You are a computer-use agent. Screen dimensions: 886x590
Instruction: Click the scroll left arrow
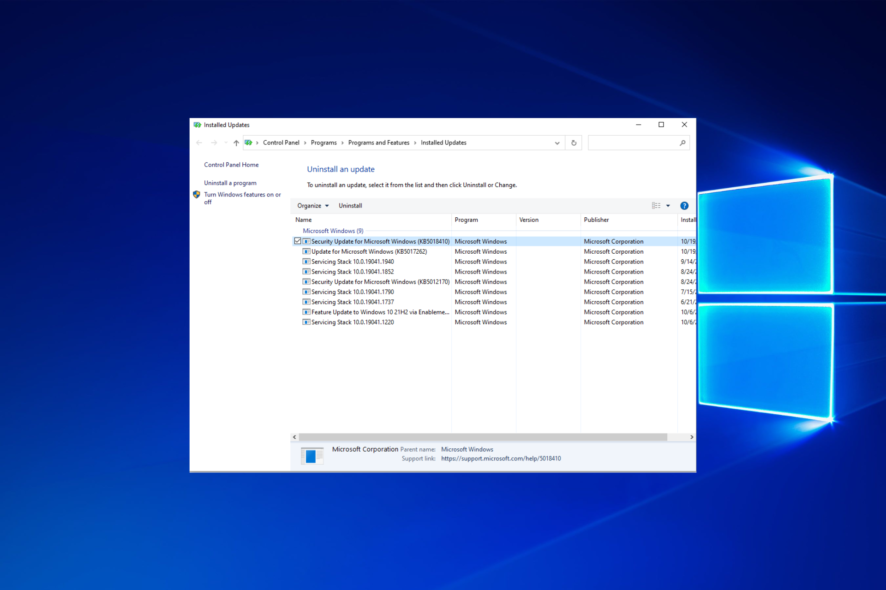(x=294, y=437)
